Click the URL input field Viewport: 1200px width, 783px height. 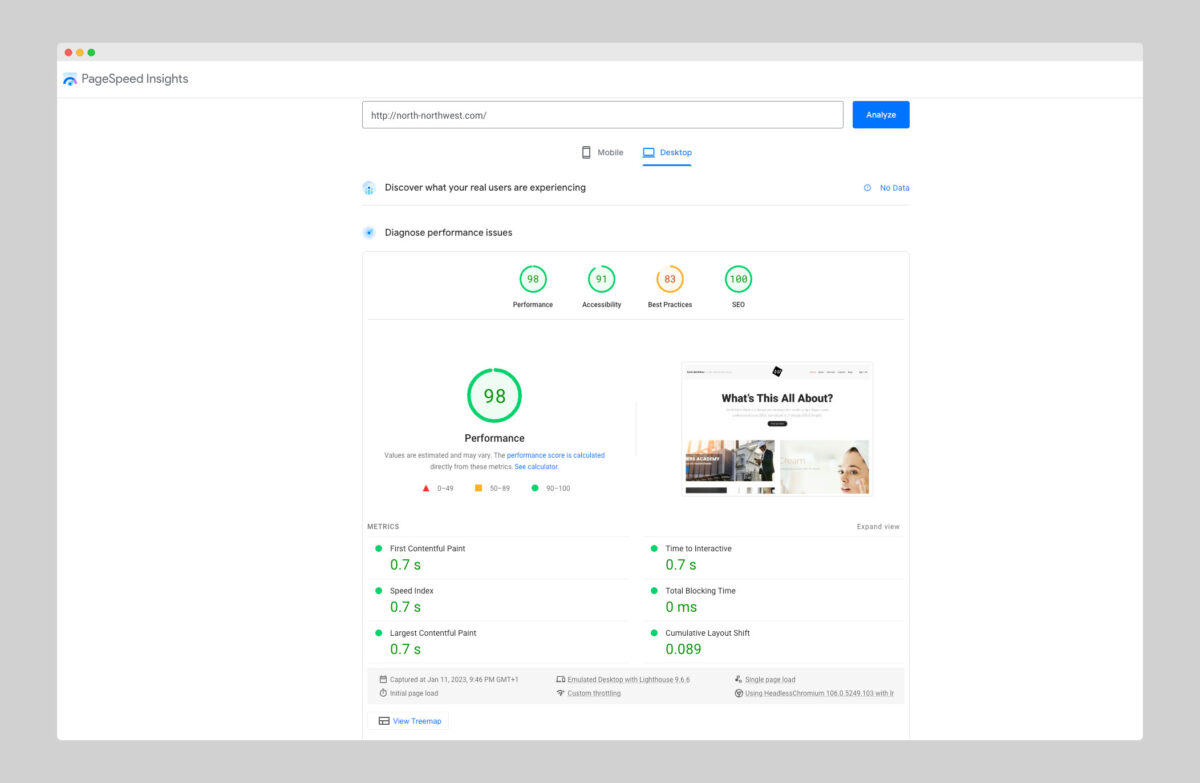point(602,115)
